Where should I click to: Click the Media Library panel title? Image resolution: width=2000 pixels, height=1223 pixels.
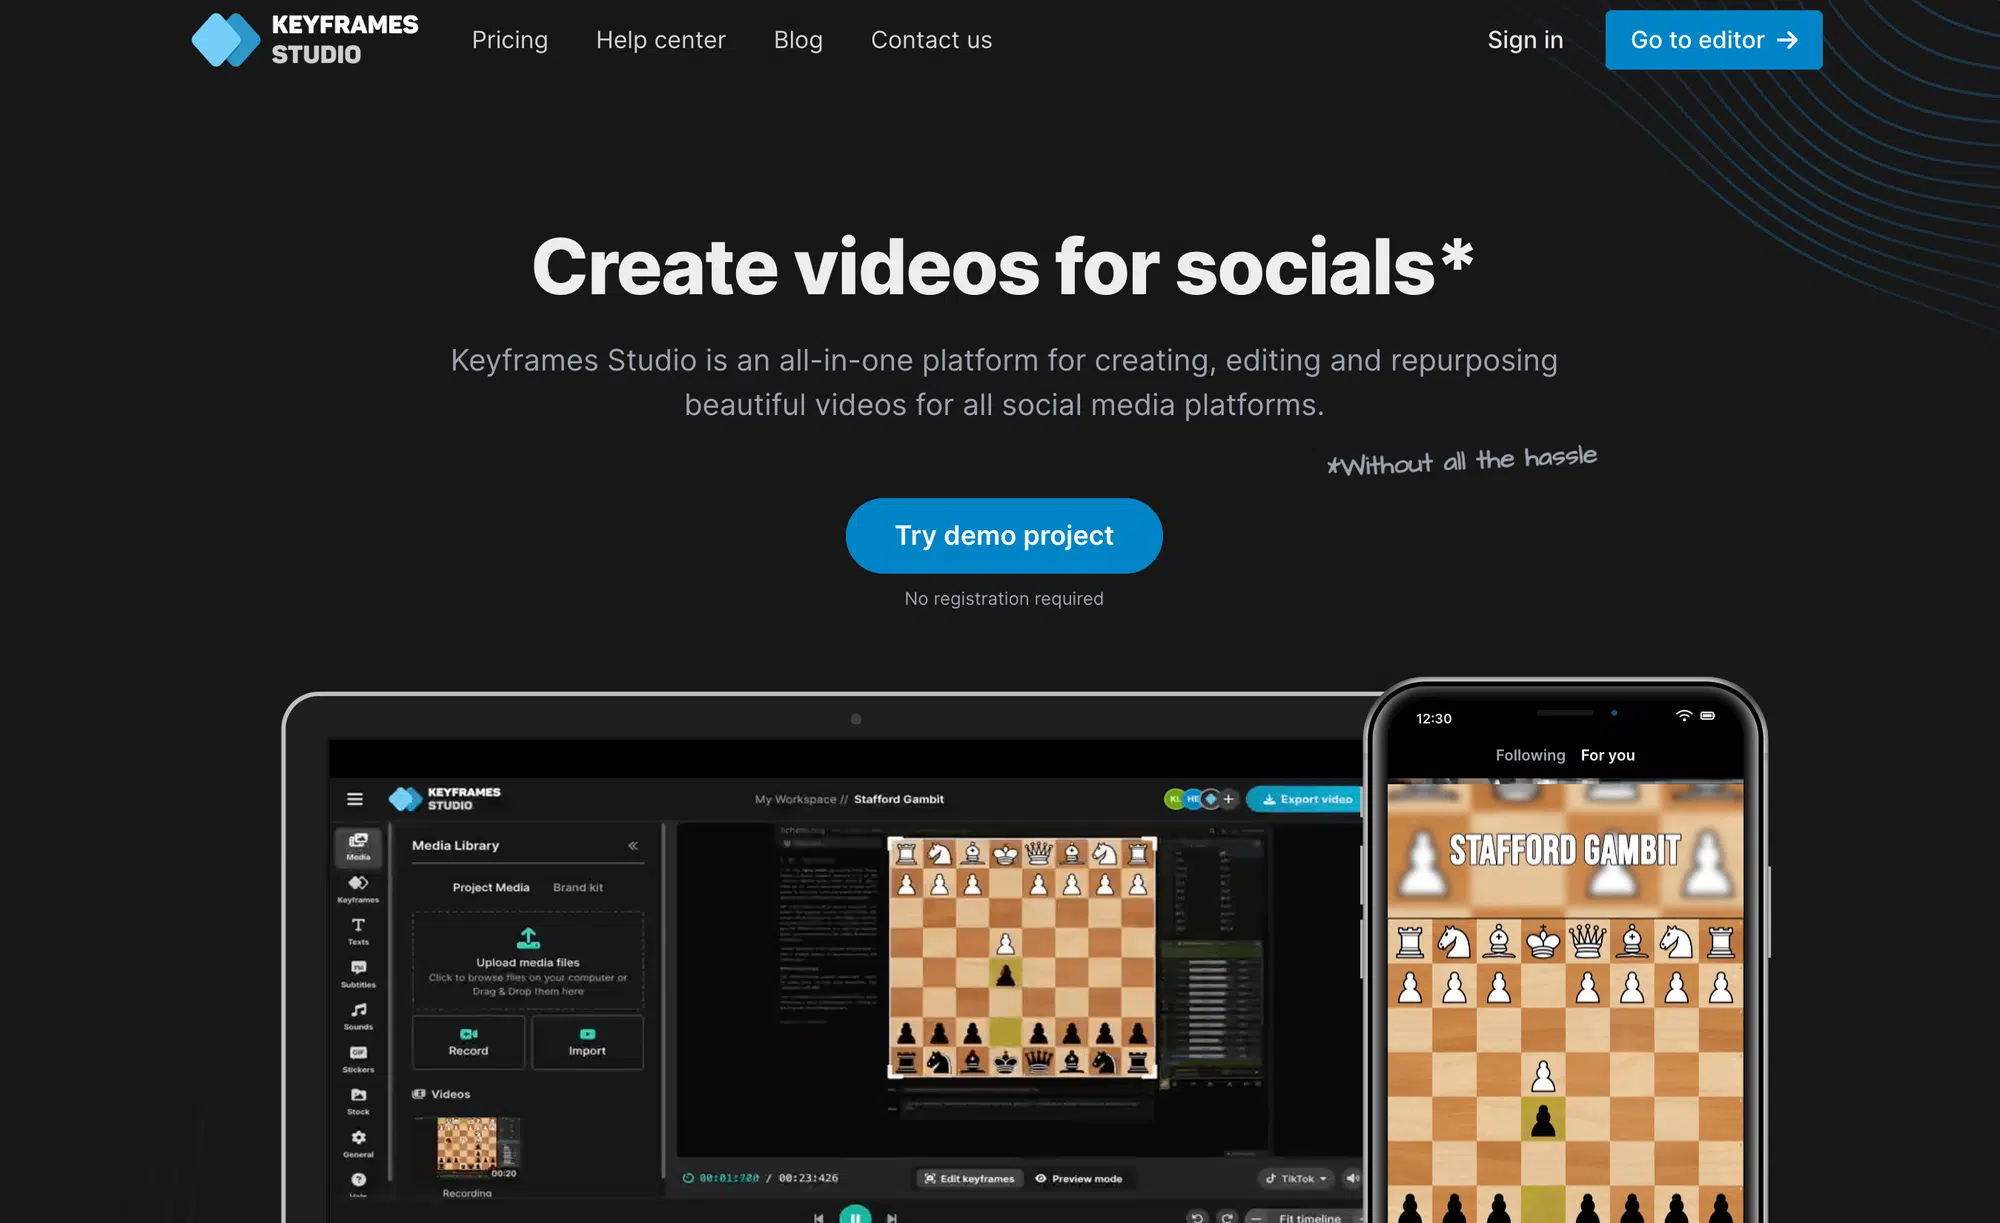coord(455,846)
